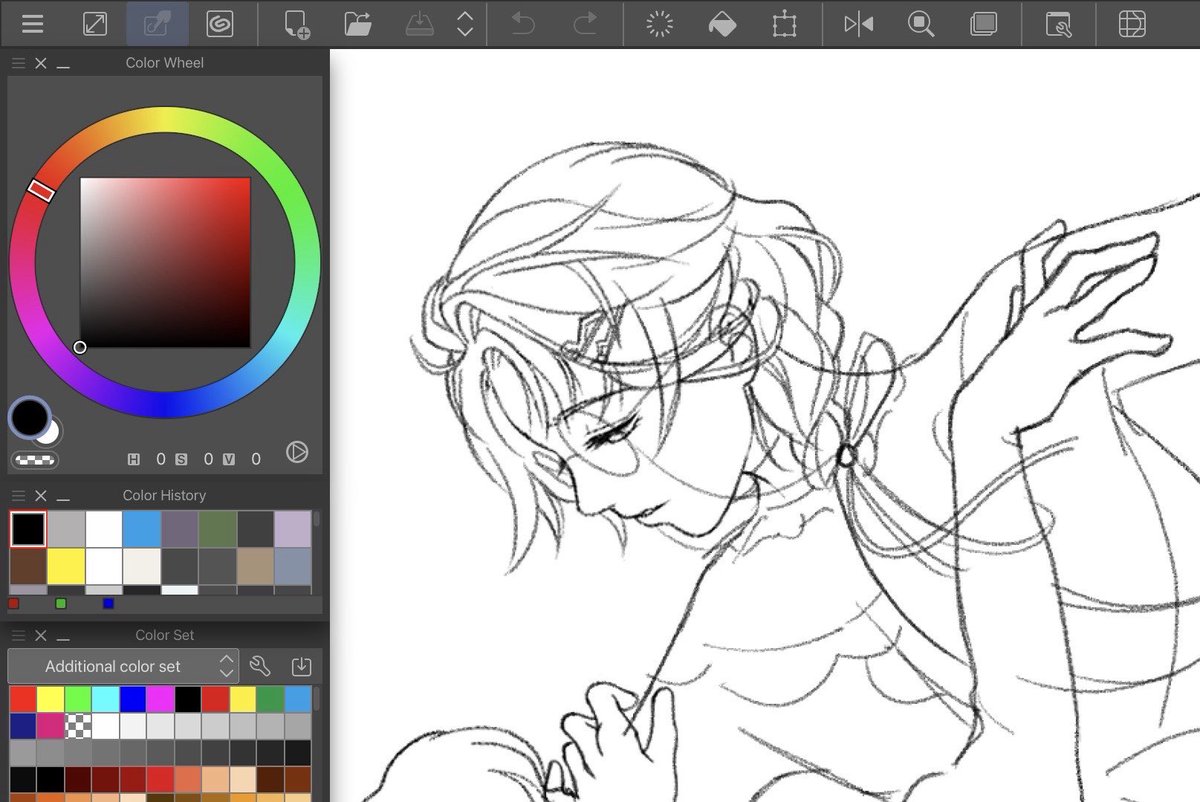Close the Color Set panel
The height and width of the screenshot is (802, 1200).
click(x=41, y=636)
